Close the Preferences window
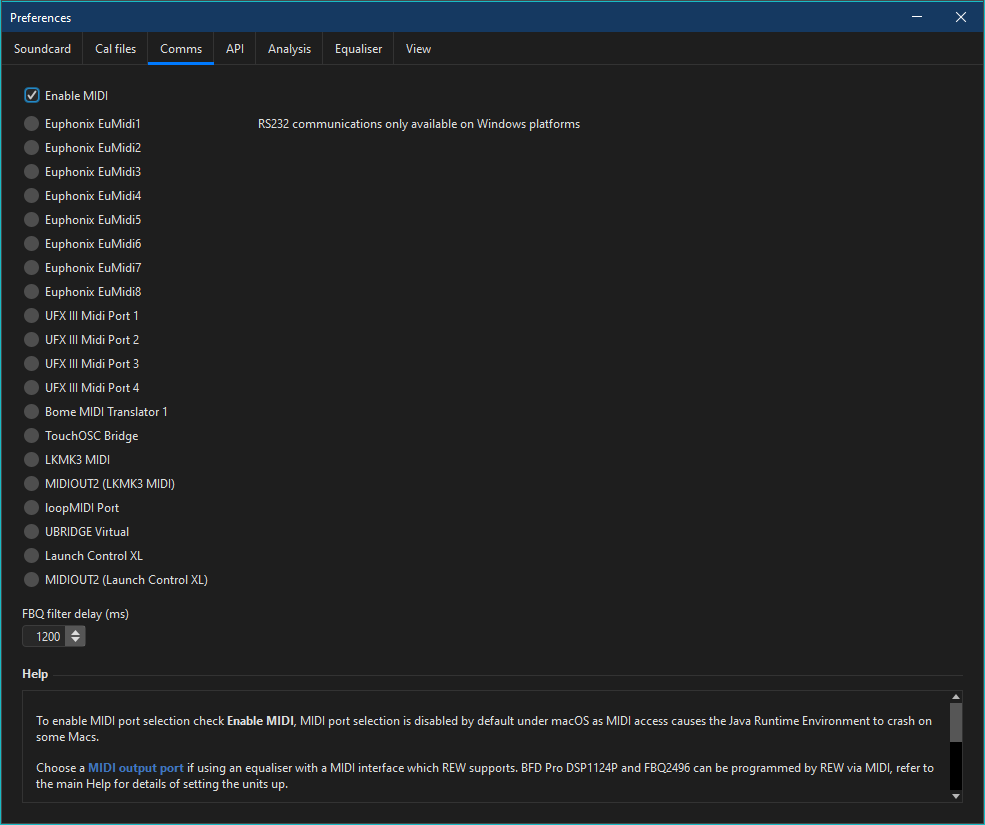 click(960, 17)
